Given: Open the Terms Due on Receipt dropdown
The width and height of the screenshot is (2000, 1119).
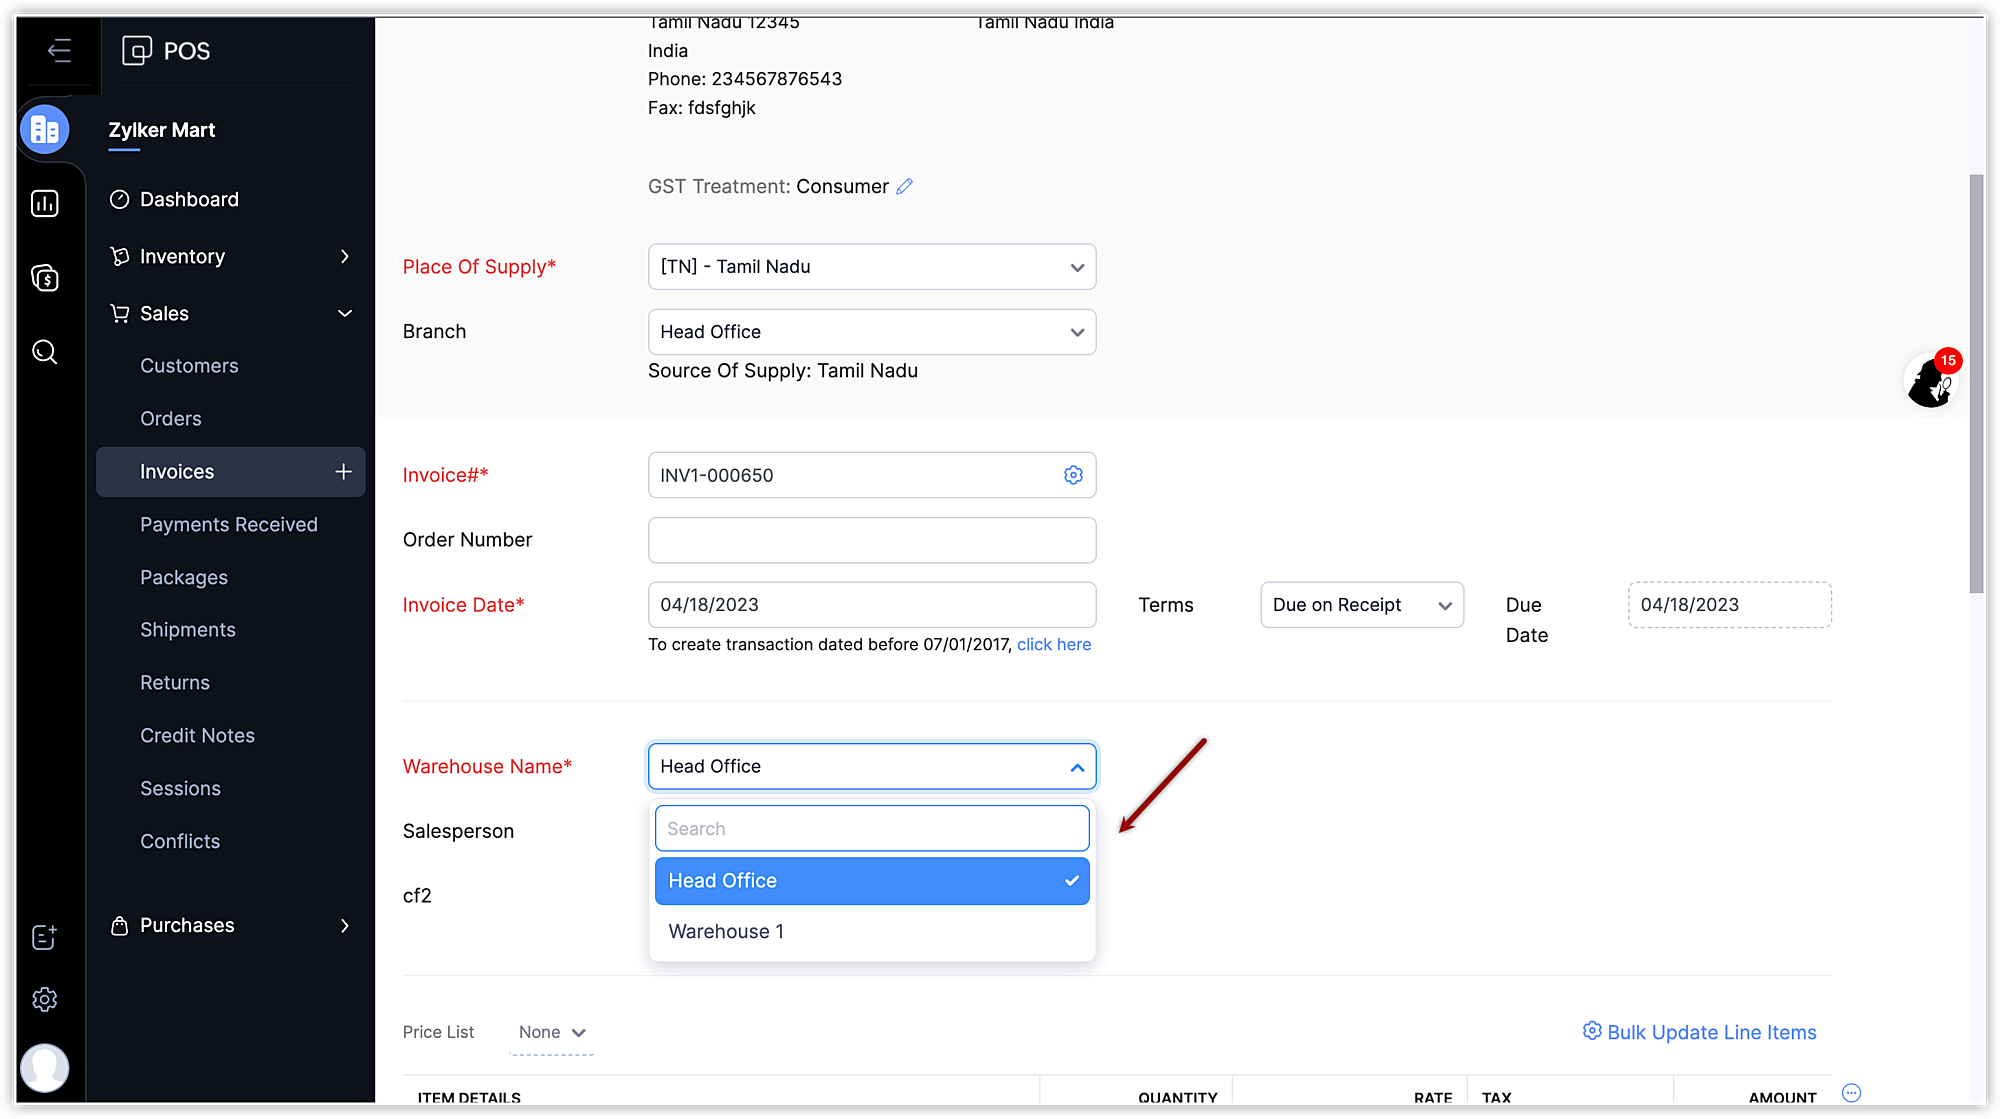Looking at the screenshot, I should click(1361, 605).
